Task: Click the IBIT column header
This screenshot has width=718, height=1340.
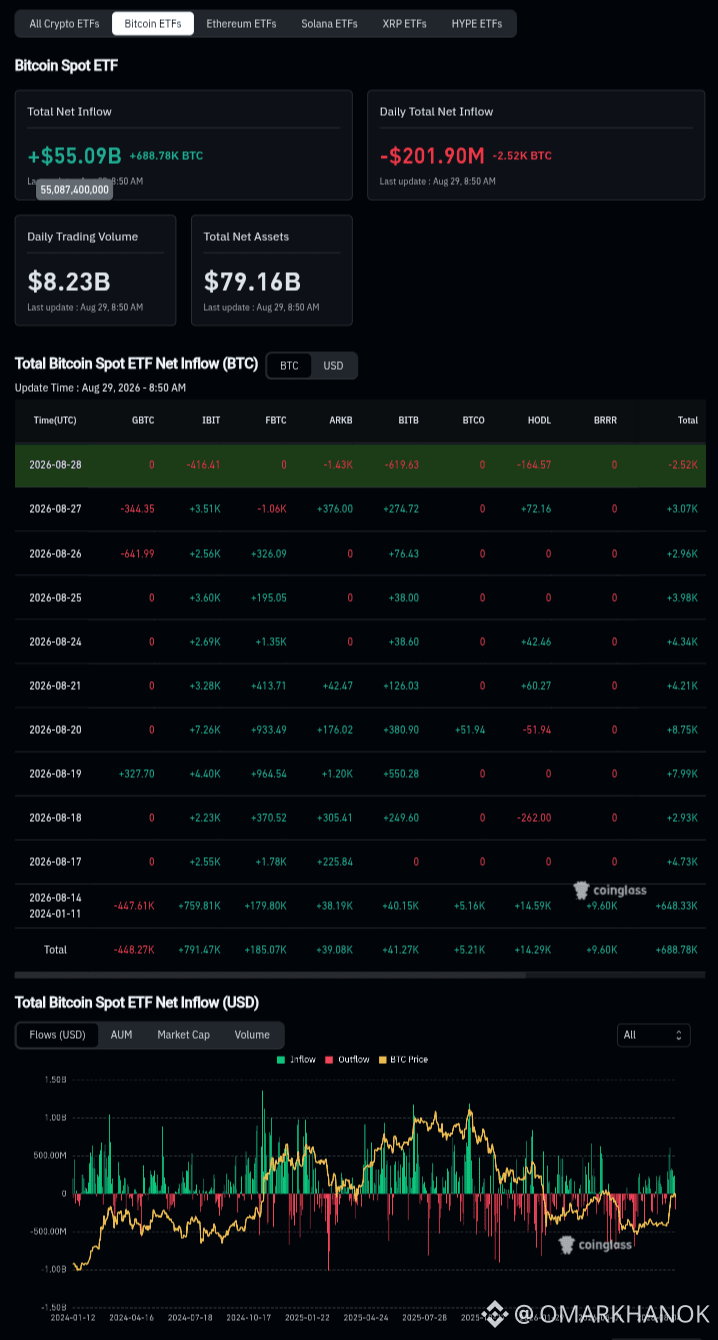Action: coord(211,421)
